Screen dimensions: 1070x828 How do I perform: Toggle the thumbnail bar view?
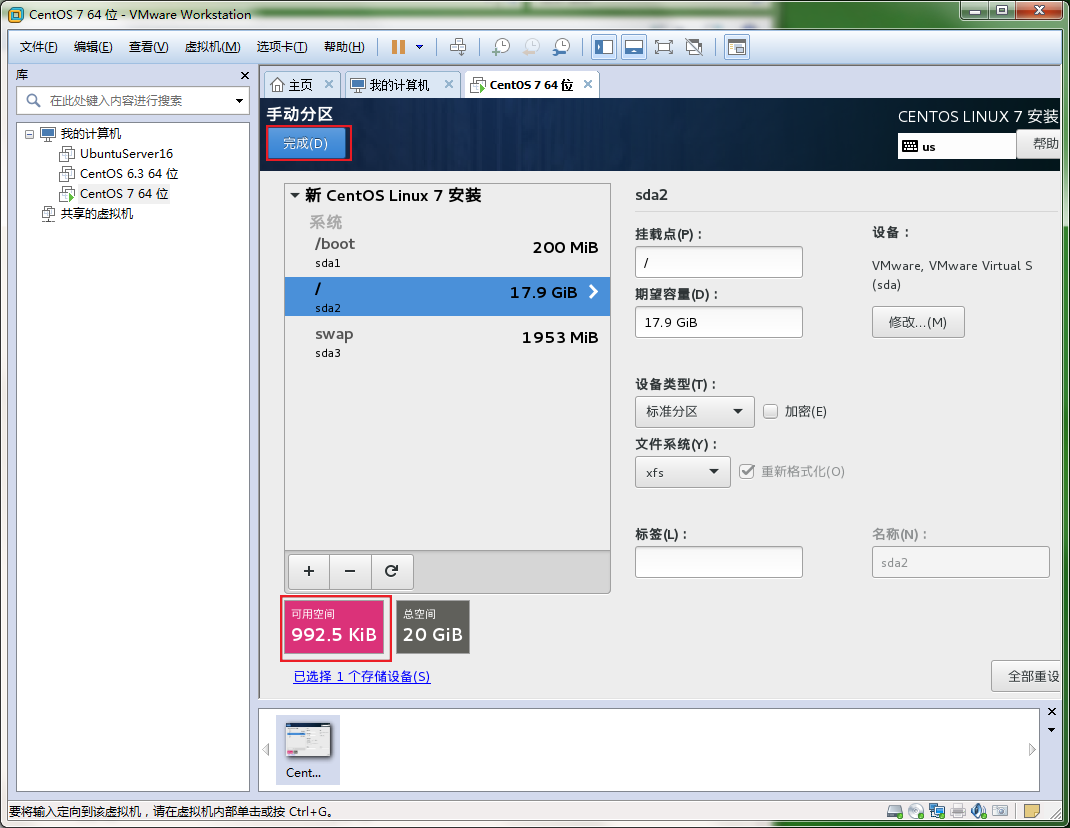(634, 47)
